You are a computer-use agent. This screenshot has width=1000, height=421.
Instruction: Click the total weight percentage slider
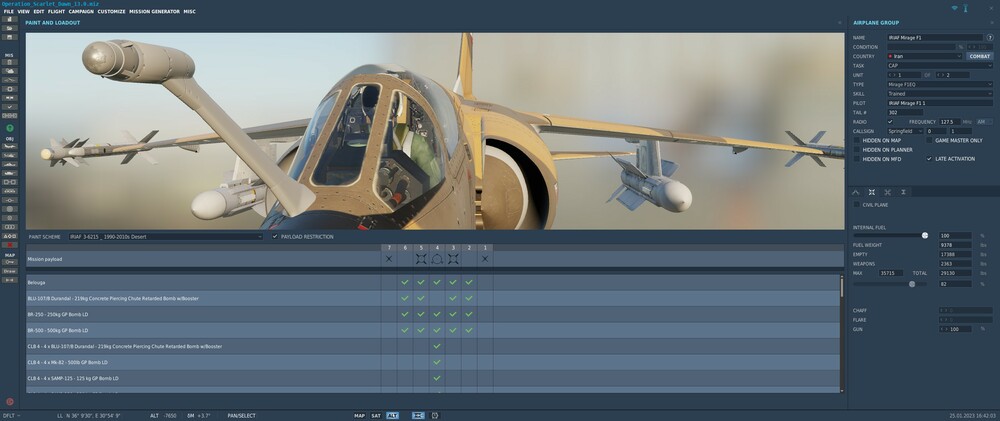click(912, 284)
